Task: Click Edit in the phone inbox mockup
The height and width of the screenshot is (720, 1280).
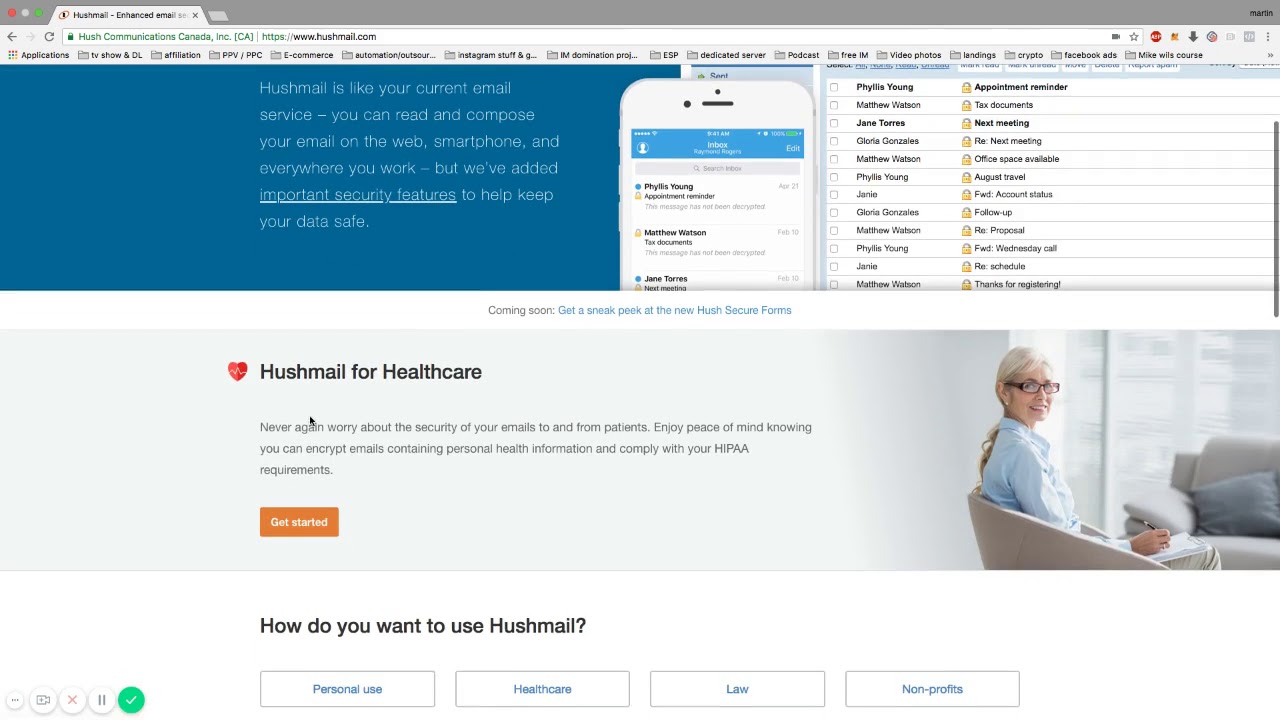Action: tap(792, 148)
